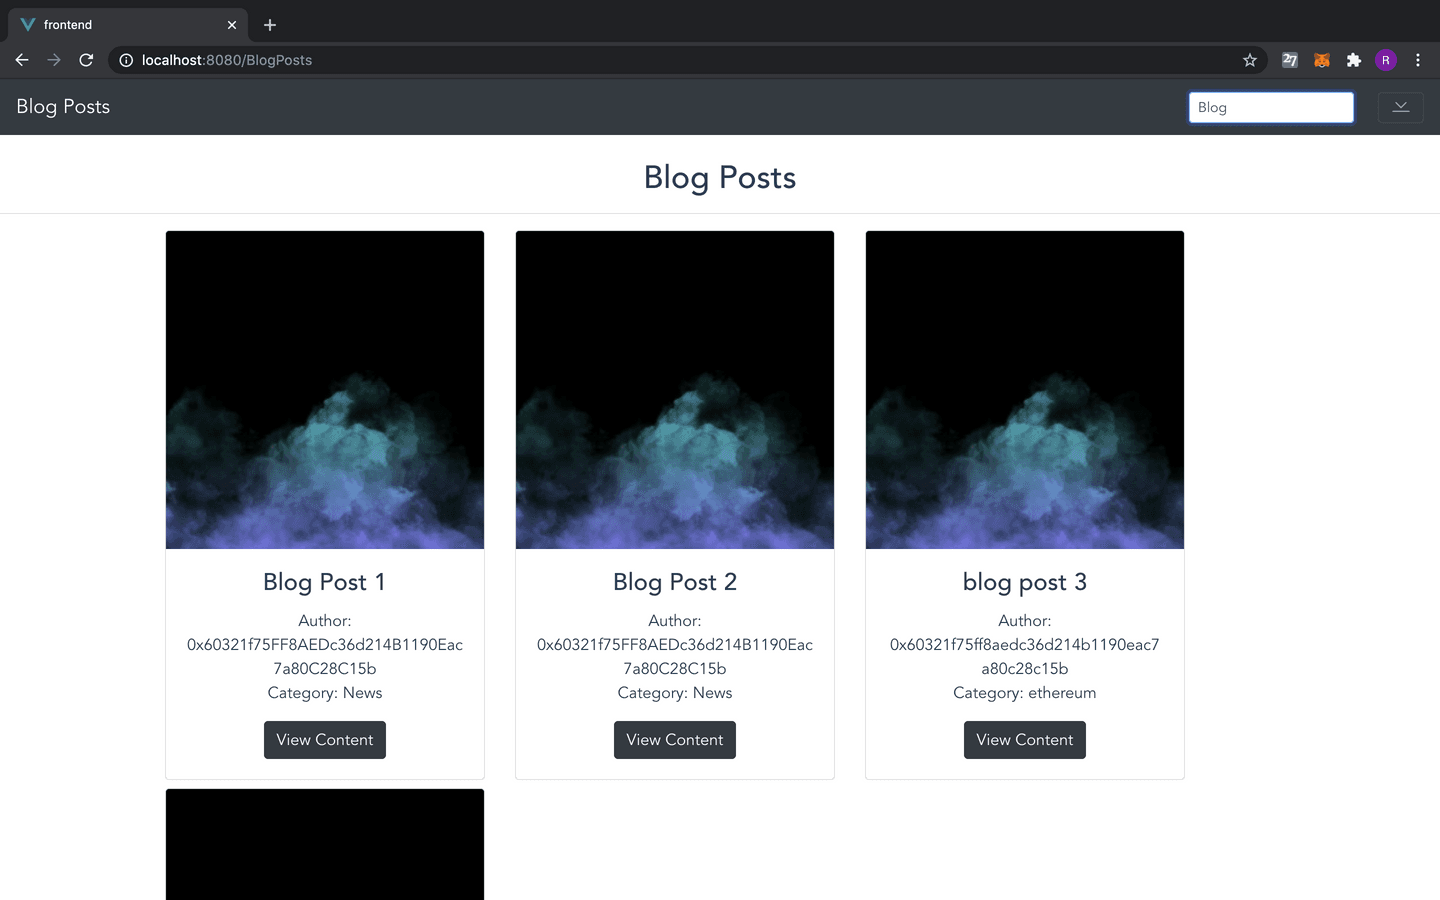Click the Blog Post 2 card image

click(675, 390)
